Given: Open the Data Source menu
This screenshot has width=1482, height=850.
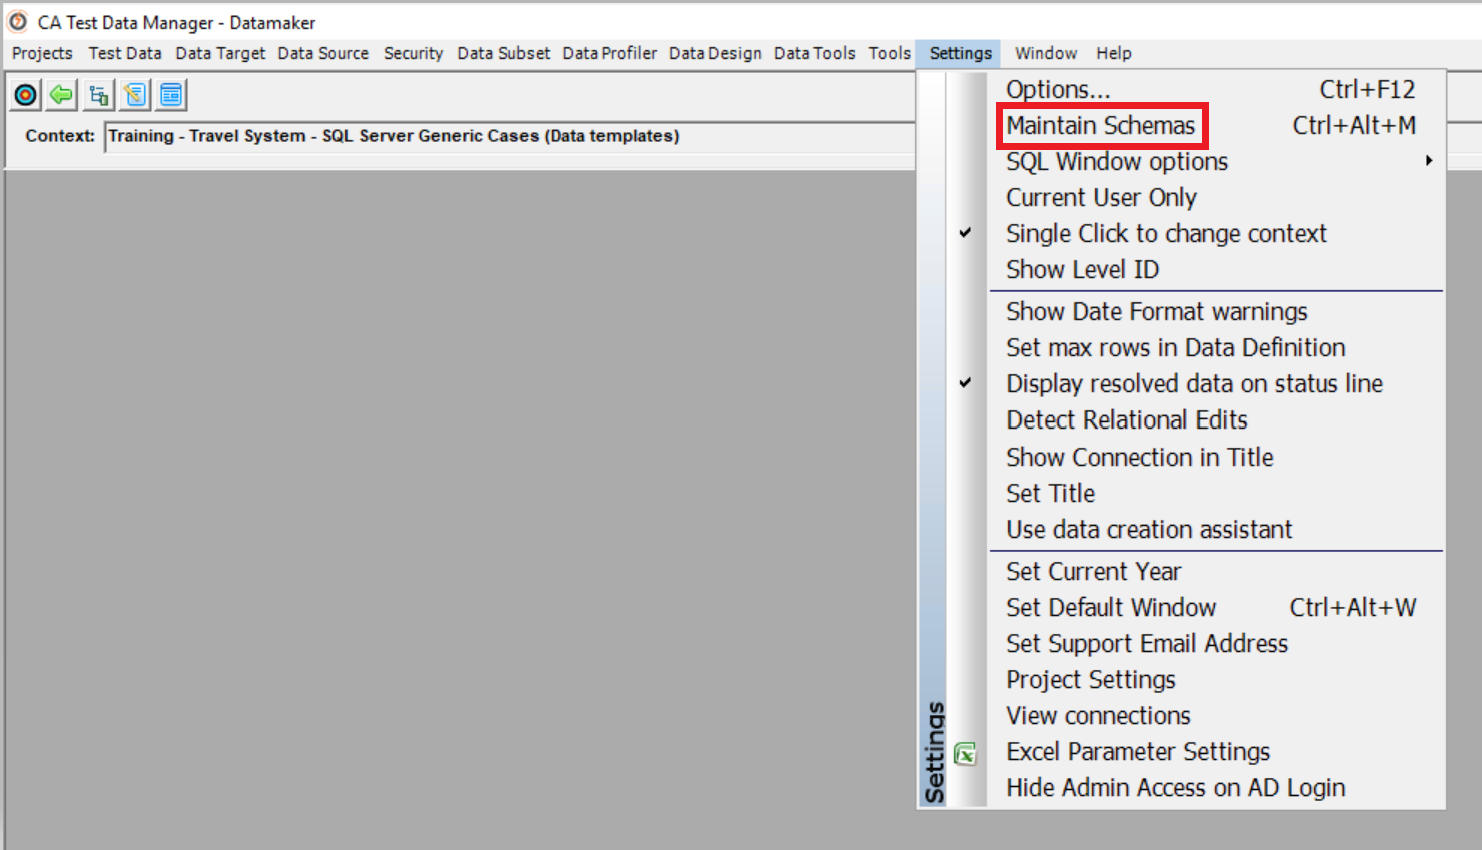Looking at the screenshot, I should pos(323,53).
